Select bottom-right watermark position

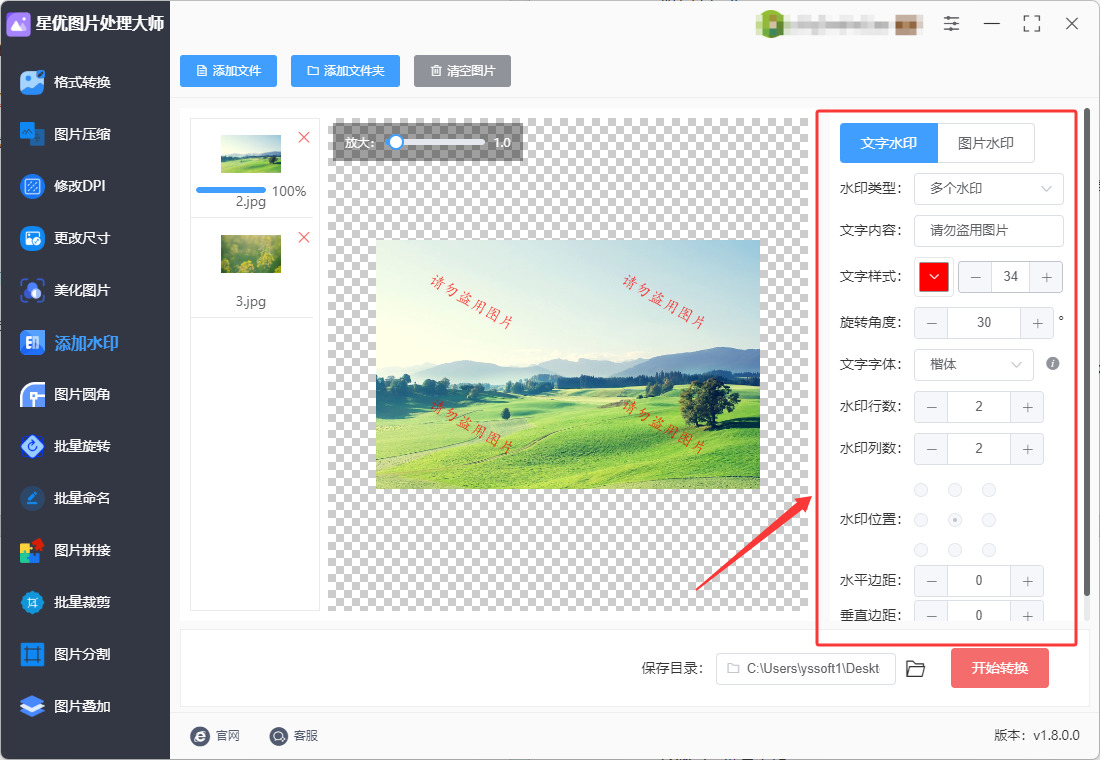click(x=988, y=549)
